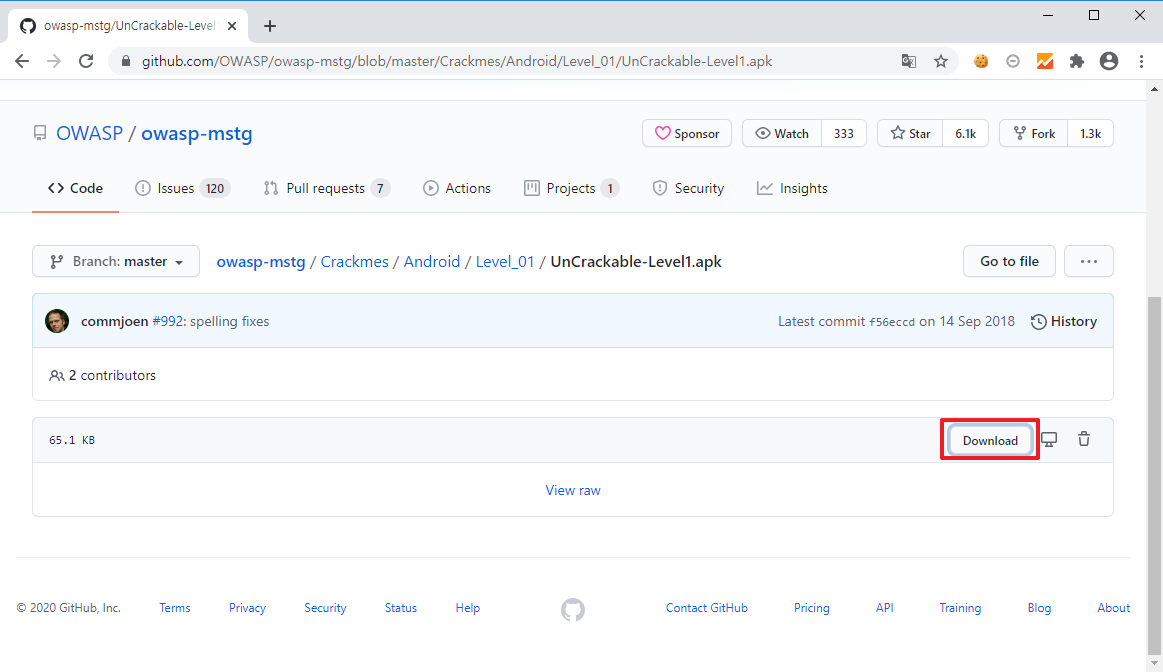Expand the Branch: master dropdown
Image resolution: width=1163 pixels, height=672 pixels.
click(x=116, y=261)
